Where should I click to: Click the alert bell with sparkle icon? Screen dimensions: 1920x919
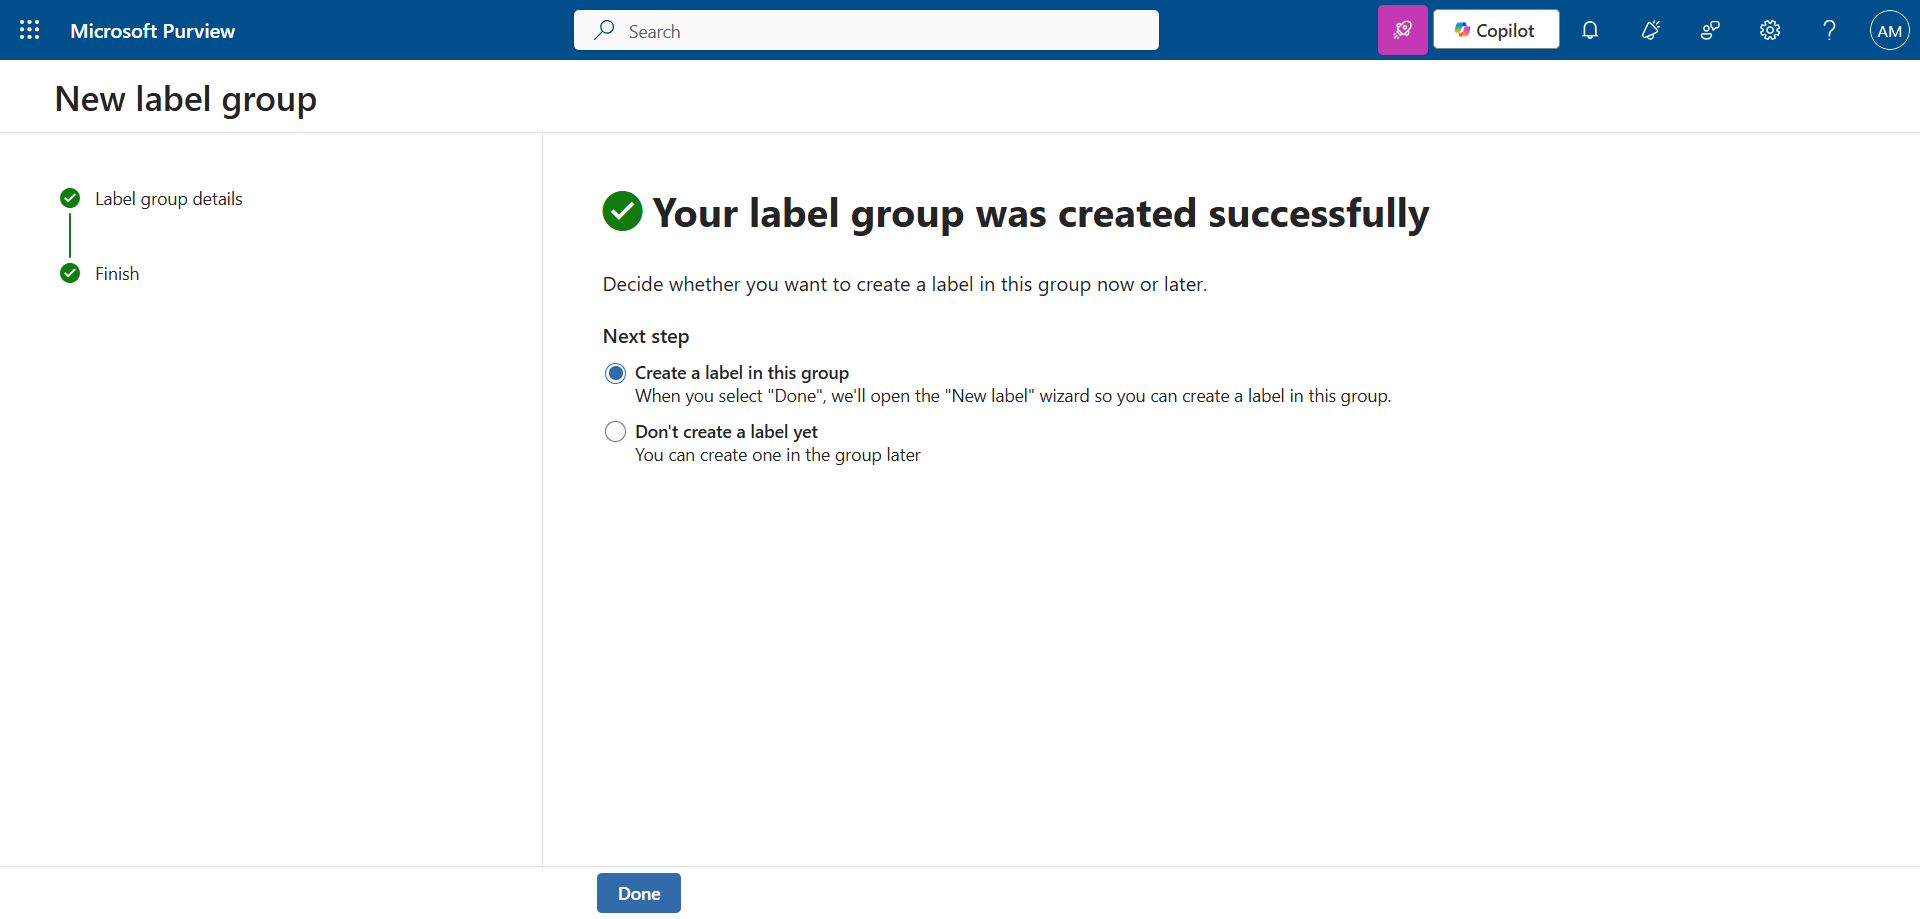click(x=1650, y=30)
